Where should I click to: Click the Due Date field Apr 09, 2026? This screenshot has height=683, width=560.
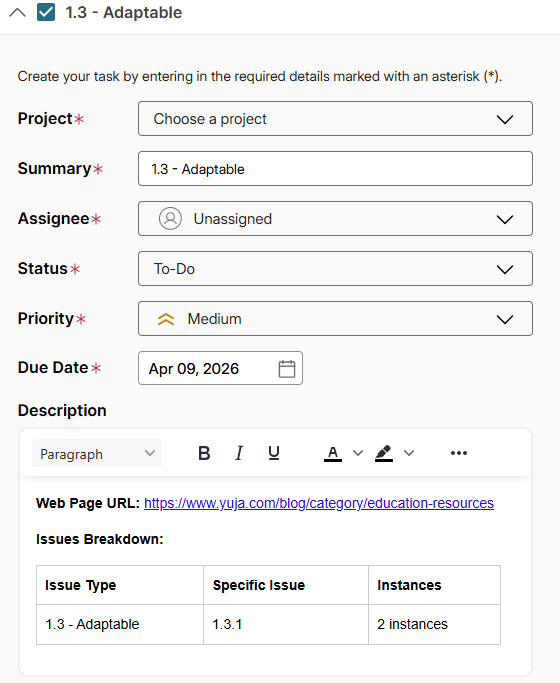220,369
